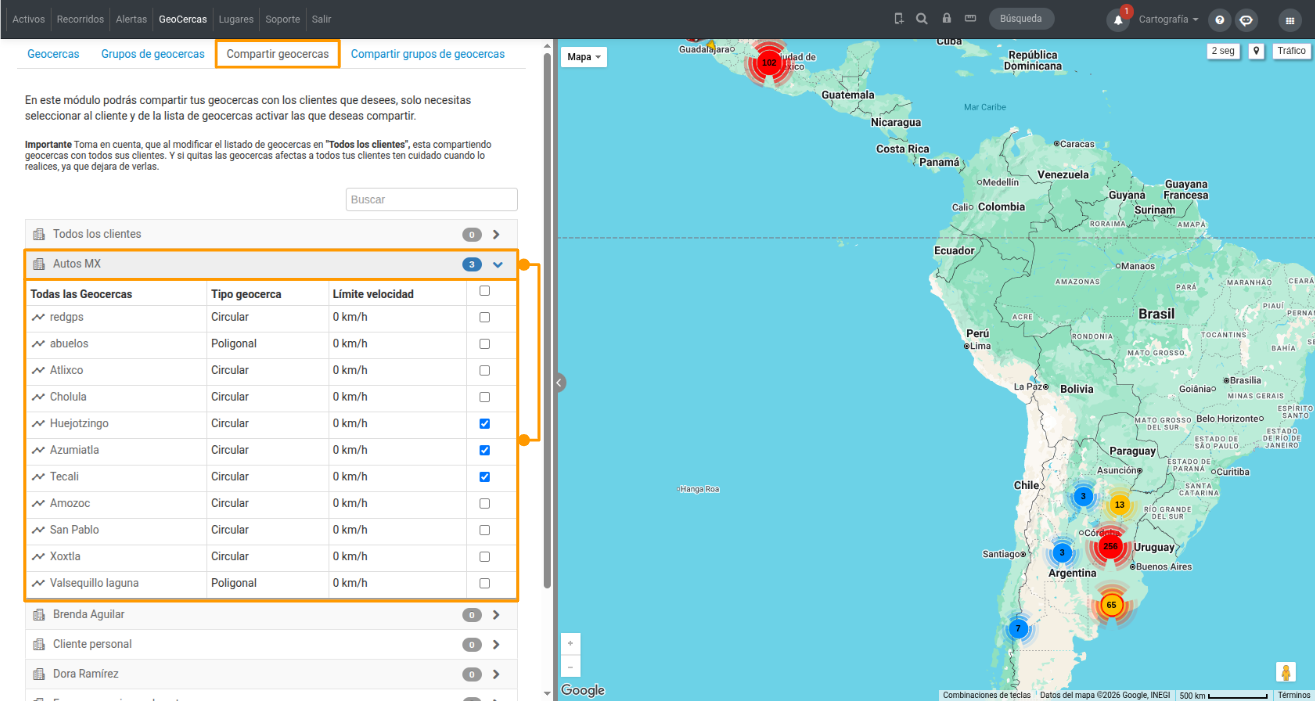Screen dimensions: 1315x701
Task: Click the add device icon in top bar
Action: 898,19
